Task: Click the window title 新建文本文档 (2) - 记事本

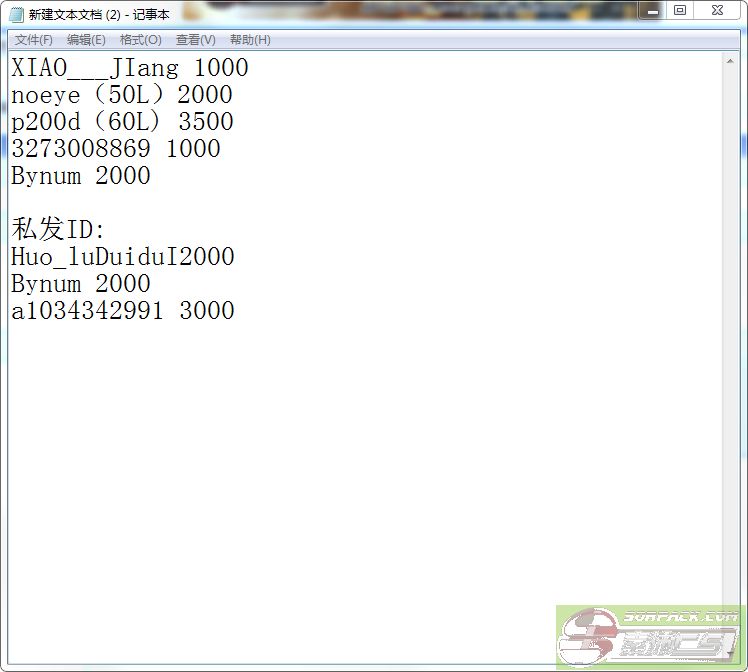Action: pyautogui.click(x=99, y=14)
